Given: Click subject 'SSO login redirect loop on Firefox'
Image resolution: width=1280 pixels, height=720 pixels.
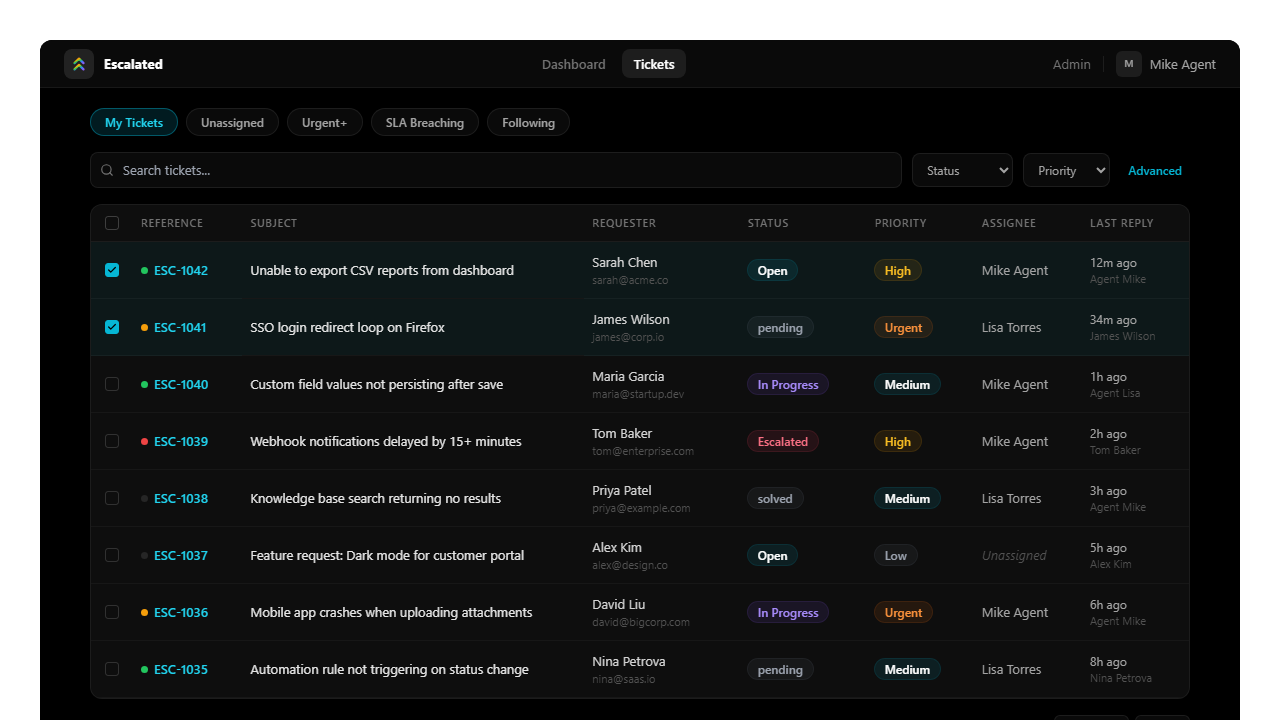Looking at the screenshot, I should tap(347, 327).
